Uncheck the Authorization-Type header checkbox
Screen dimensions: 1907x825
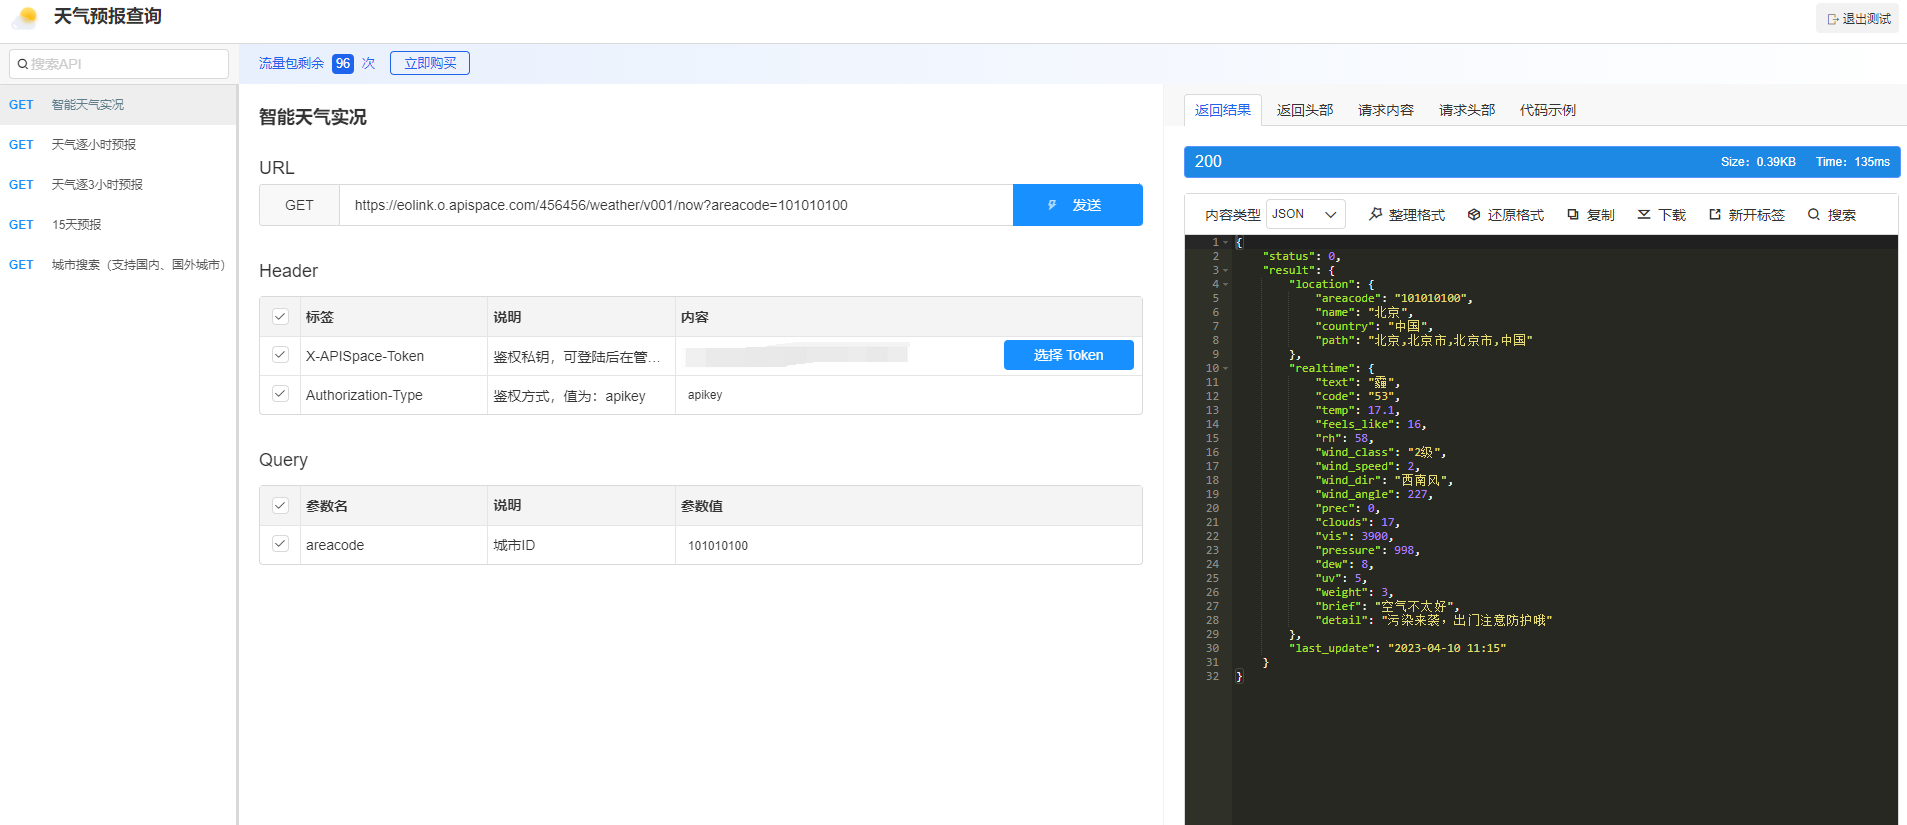[x=280, y=393]
